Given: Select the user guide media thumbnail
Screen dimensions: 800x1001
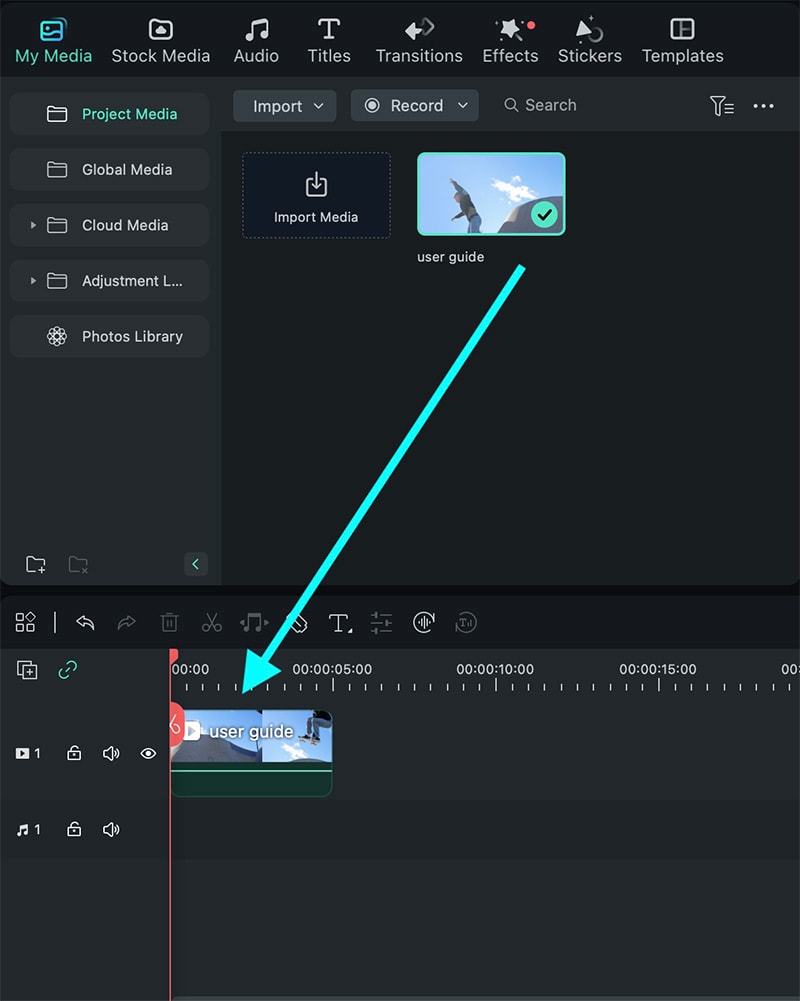Looking at the screenshot, I should tap(491, 194).
